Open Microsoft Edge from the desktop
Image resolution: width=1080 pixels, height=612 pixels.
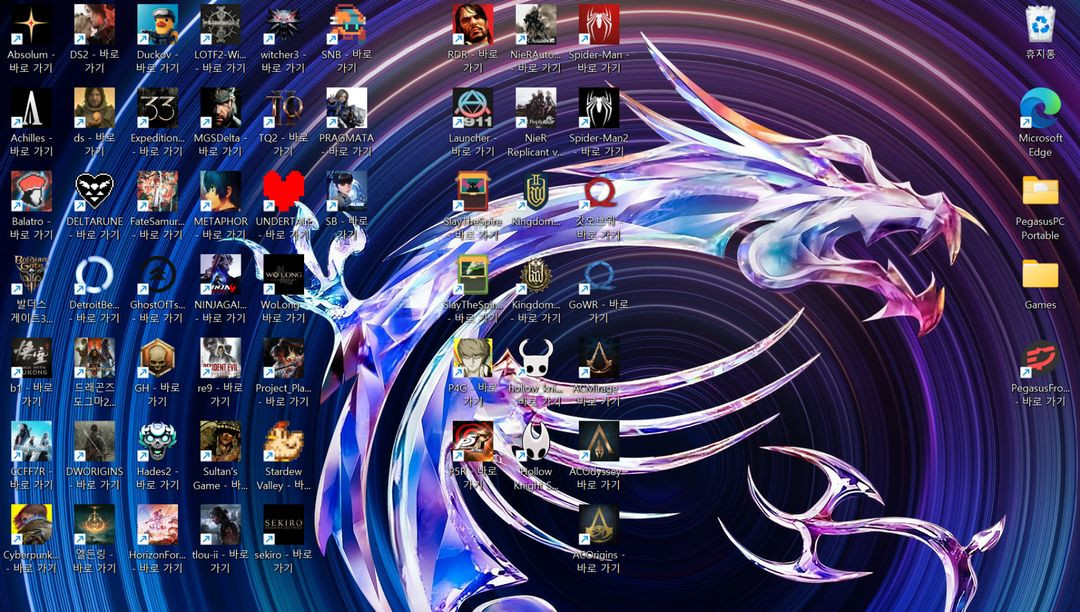(x=1040, y=108)
